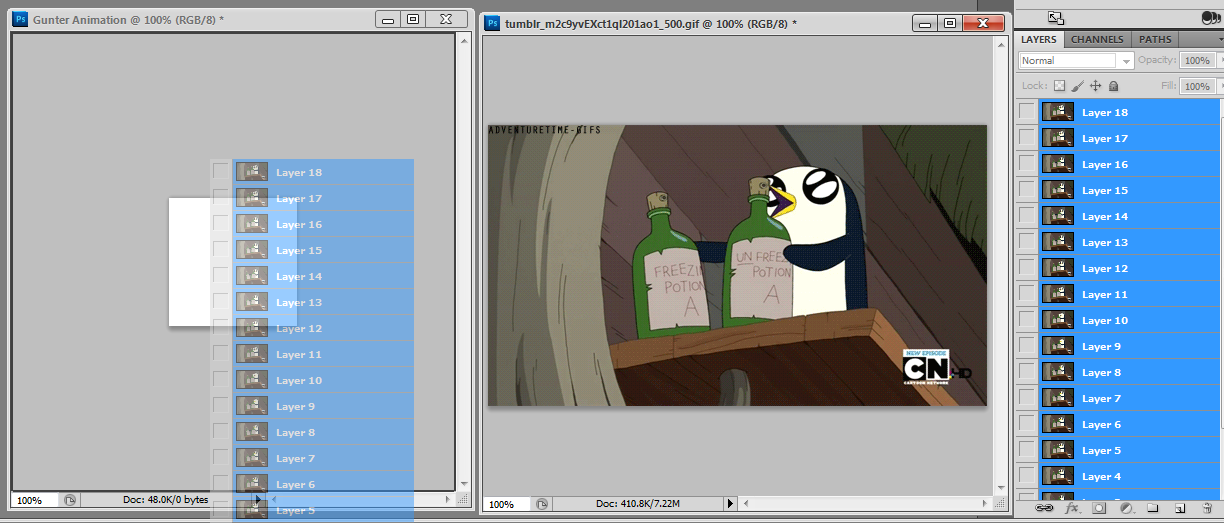Toggle visibility of Layer 15
The image size is (1224, 523).
pos(1027,190)
